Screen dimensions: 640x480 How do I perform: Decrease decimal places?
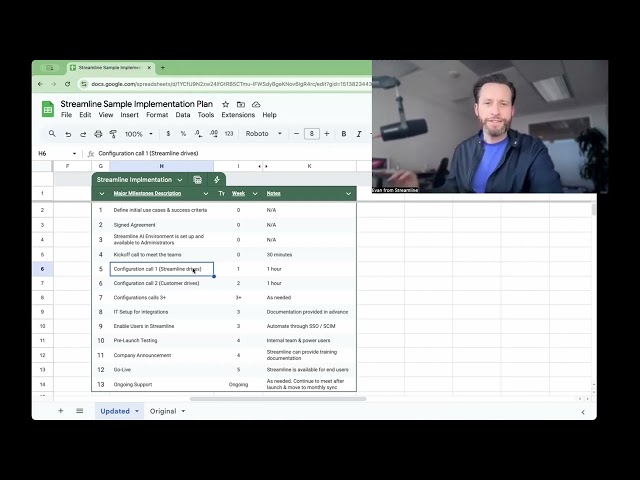[x=198, y=133]
